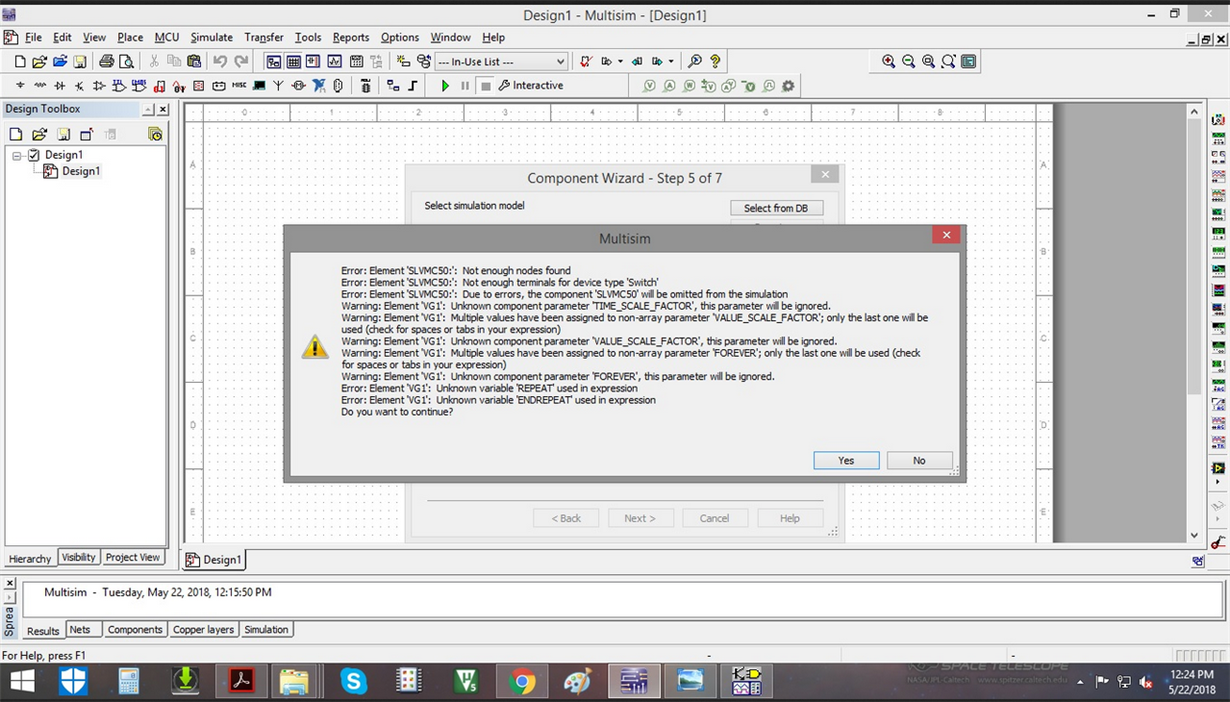Open Skype from the Windows taskbar

pos(353,682)
